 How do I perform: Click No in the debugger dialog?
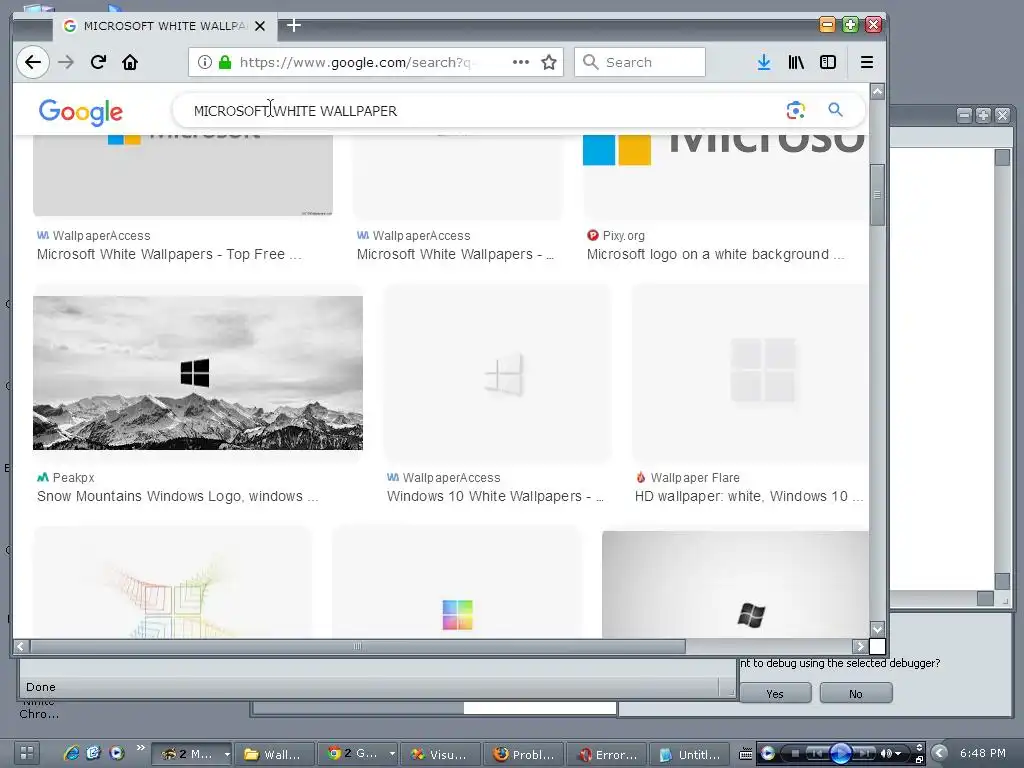pyautogui.click(x=856, y=694)
